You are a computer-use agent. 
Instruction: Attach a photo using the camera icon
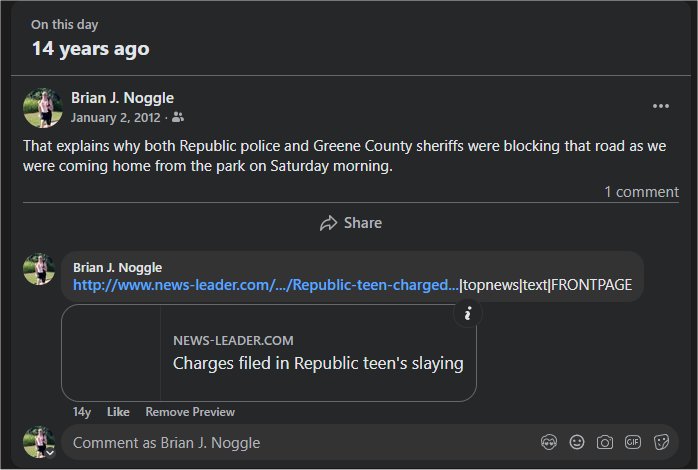point(604,442)
